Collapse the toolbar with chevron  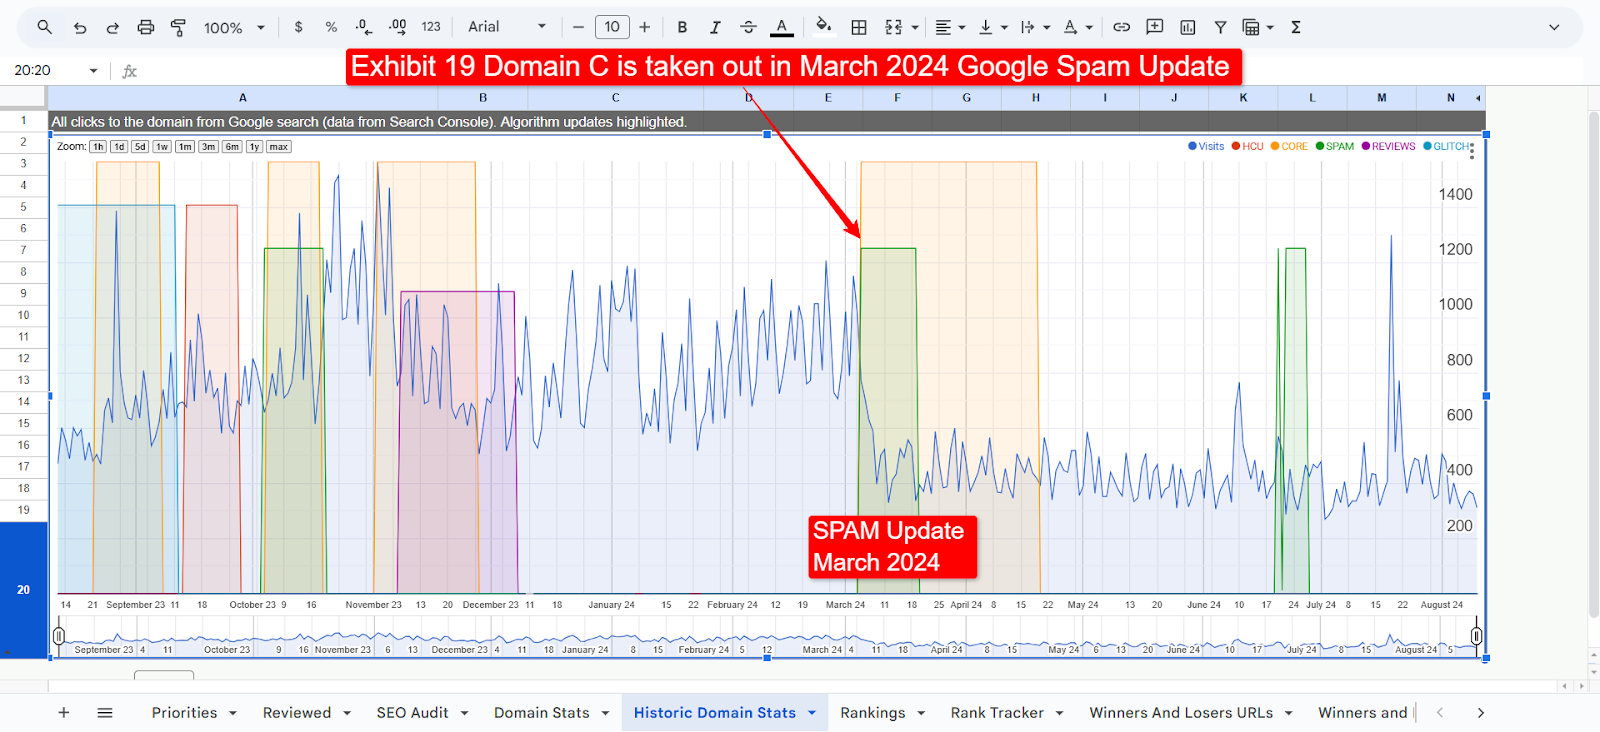coord(1554,27)
